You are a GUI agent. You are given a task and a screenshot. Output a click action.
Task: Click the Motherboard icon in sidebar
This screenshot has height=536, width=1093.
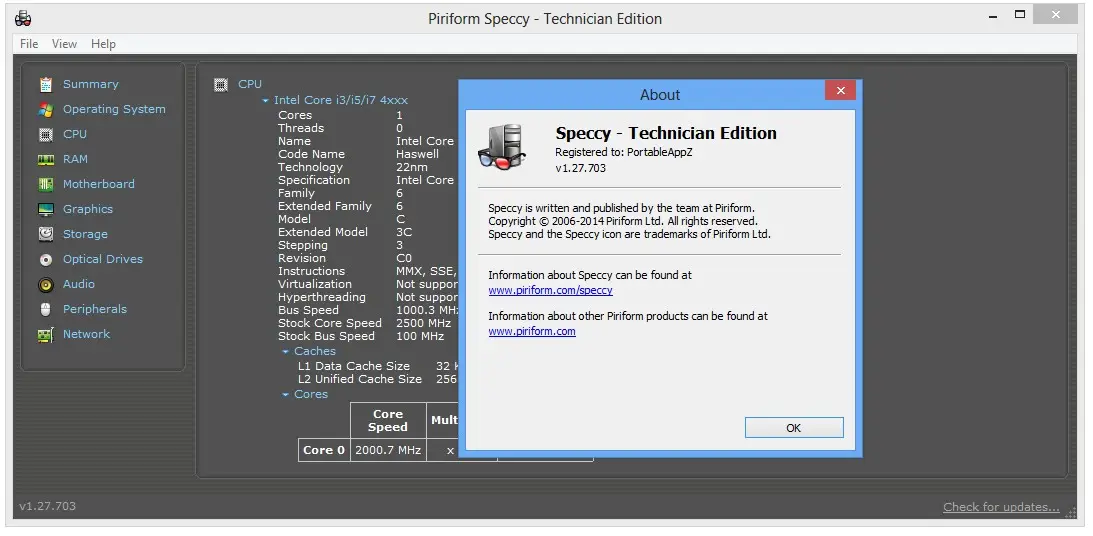tap(46, 184)
